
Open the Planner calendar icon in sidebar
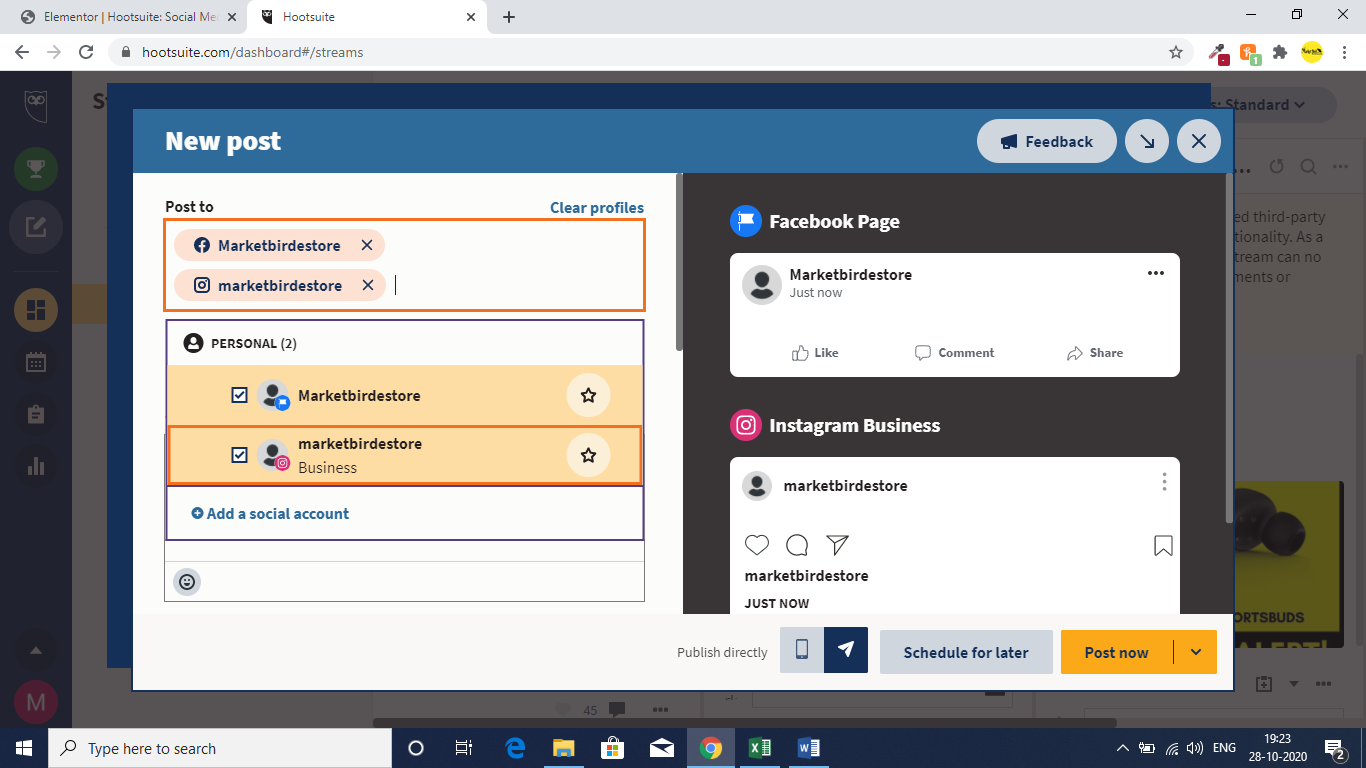[36, 362]
